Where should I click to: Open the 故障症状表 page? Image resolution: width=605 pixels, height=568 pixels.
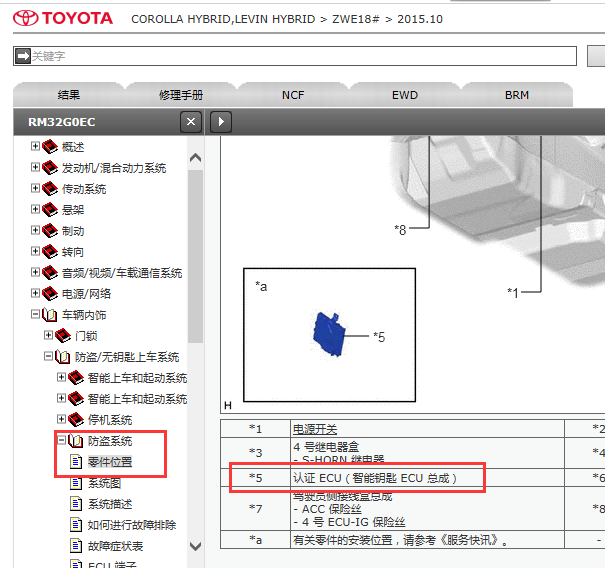tap(115, 546)
